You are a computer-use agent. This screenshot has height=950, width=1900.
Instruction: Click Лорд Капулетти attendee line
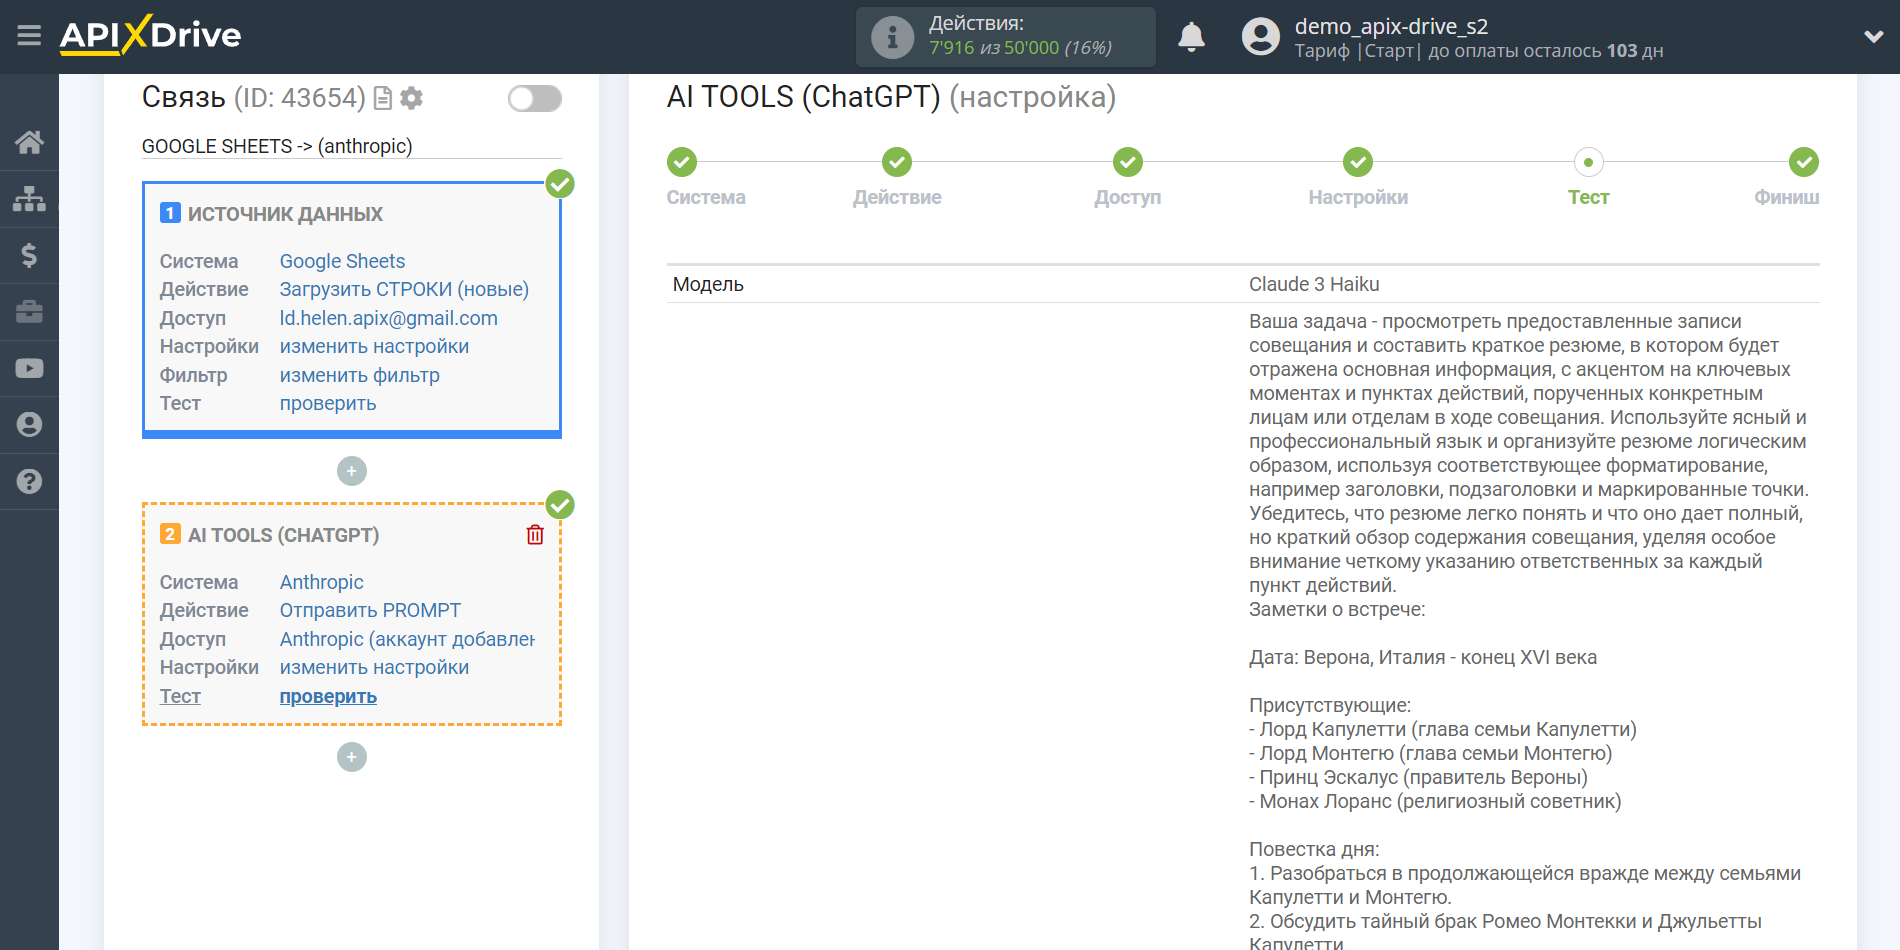pyautogui.click(x=1443, y=729)
